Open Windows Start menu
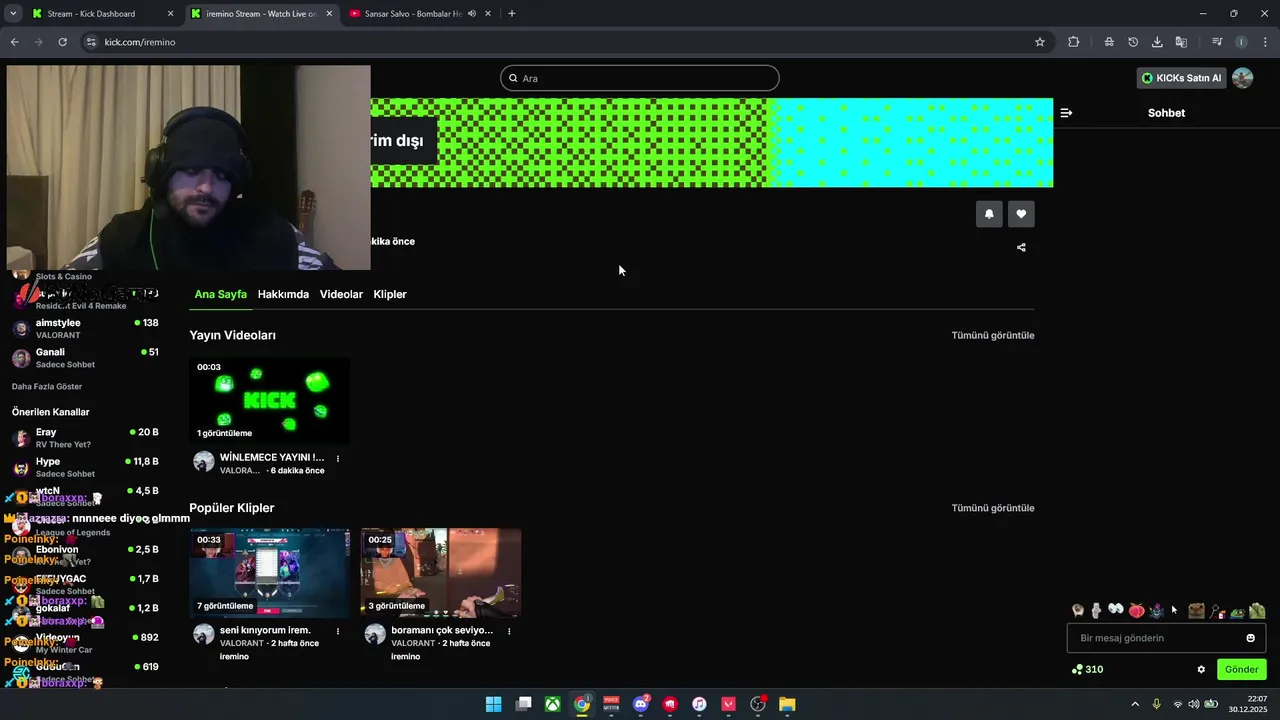 (x=494, y=704)
